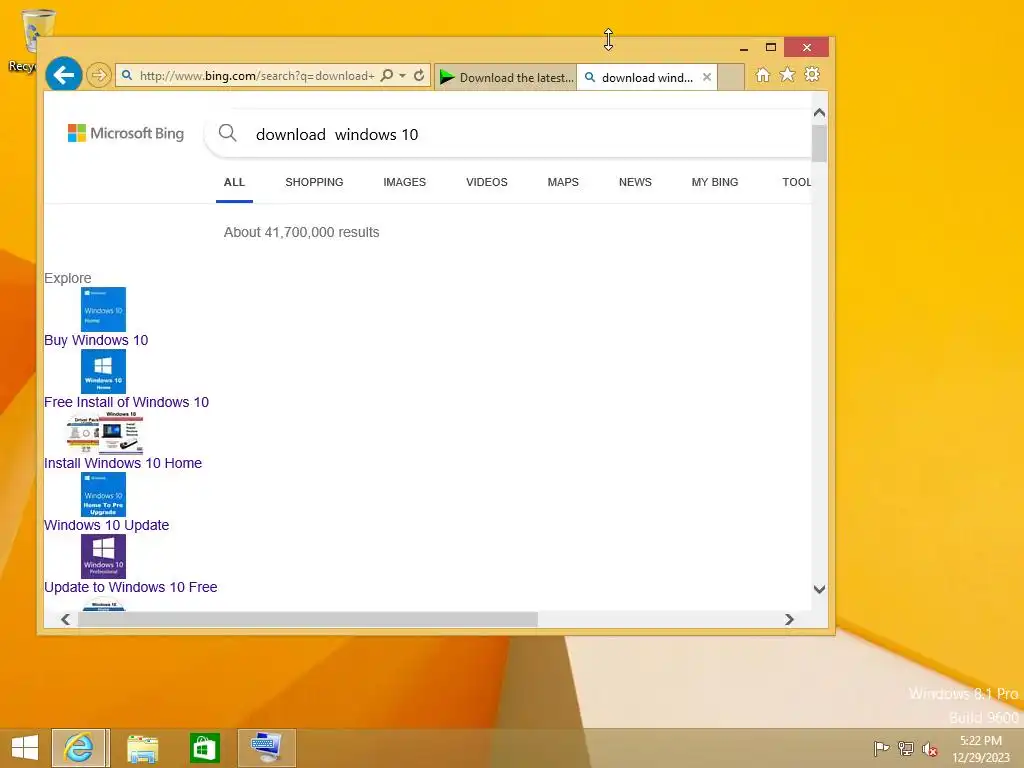Click the network tray icon
This screenshot has width=1024, height=768.
[x=906, y=748]
